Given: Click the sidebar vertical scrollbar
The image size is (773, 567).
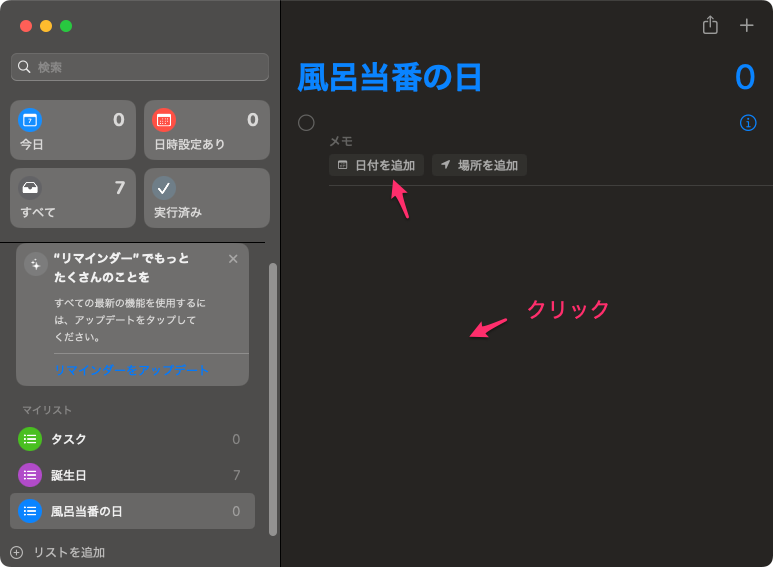Looking at the screenshot, I should click(x=273, y=400).
